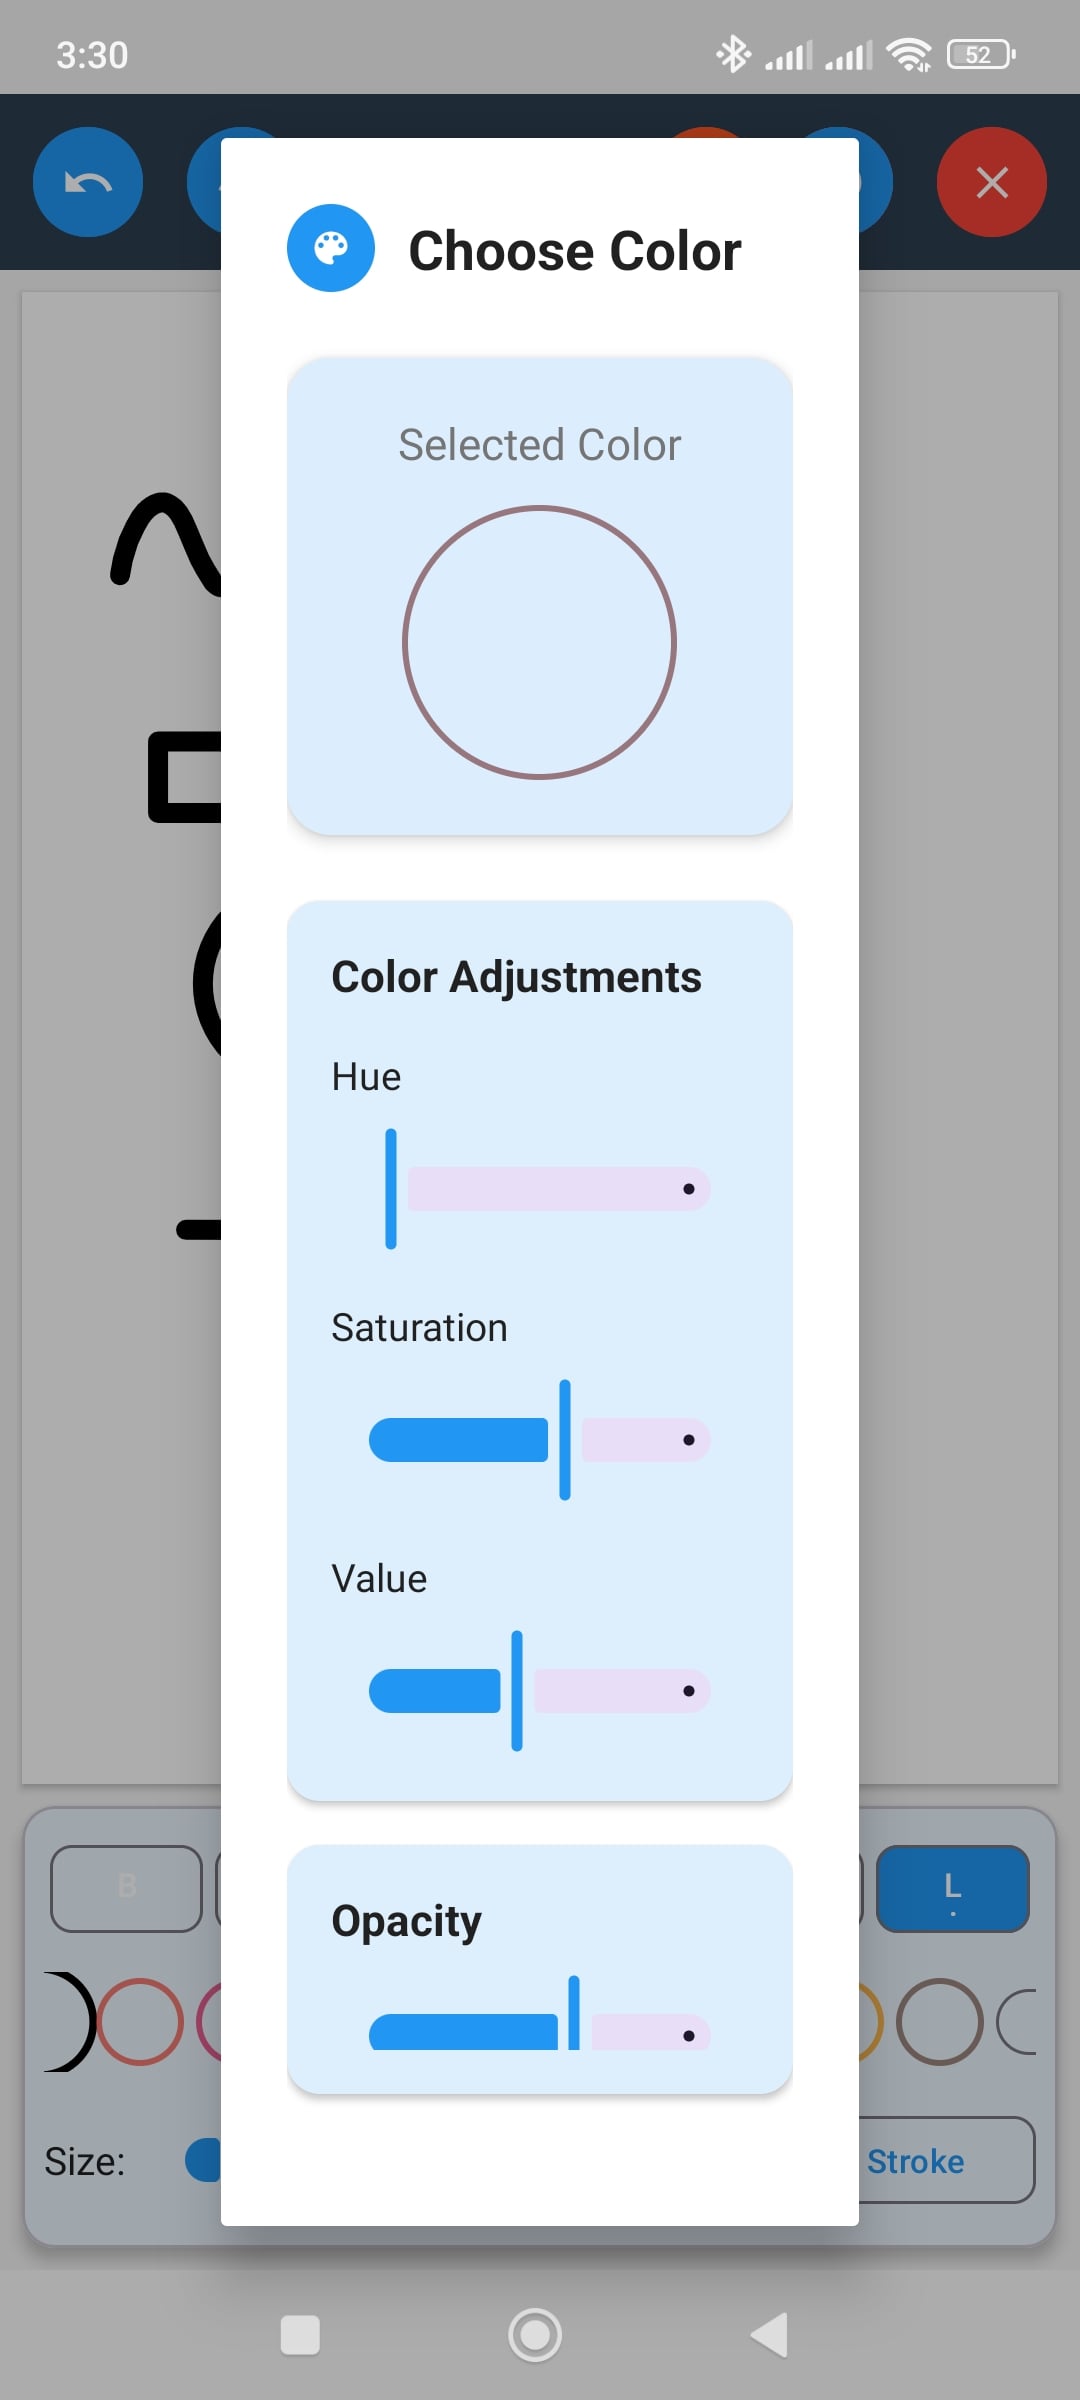Viewport: 1080px width, 2400px height.
Task: Tap the Android home circle button
Action: click(535, 2336)
